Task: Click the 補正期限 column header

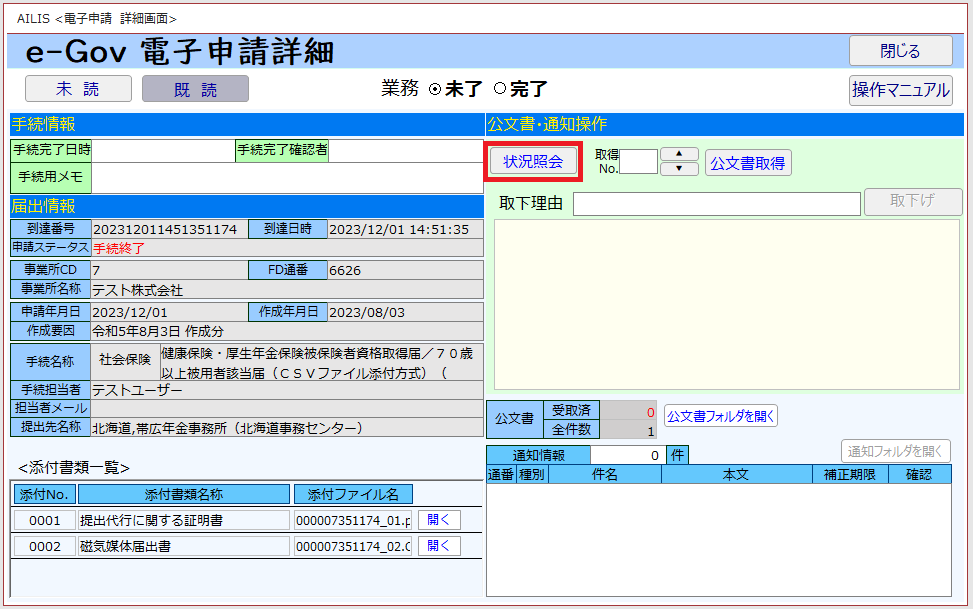Action: (x=850, y=474)
